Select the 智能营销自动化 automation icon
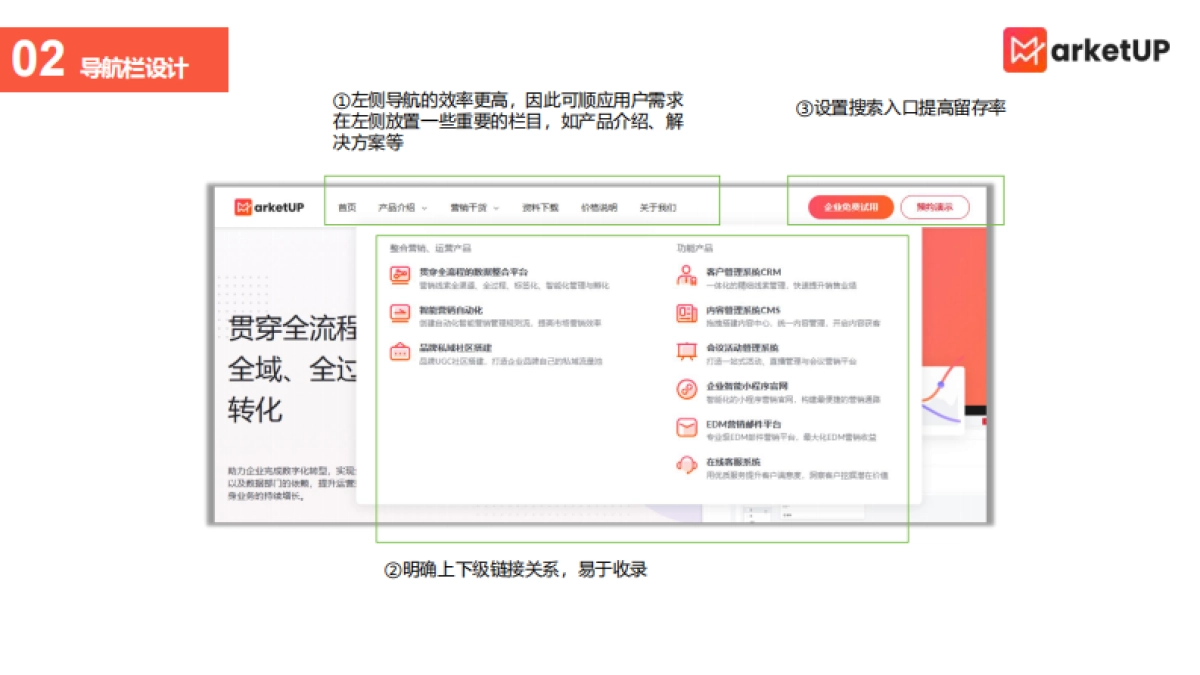Screen dimensions: 1200x675 (x=398, y=311)
